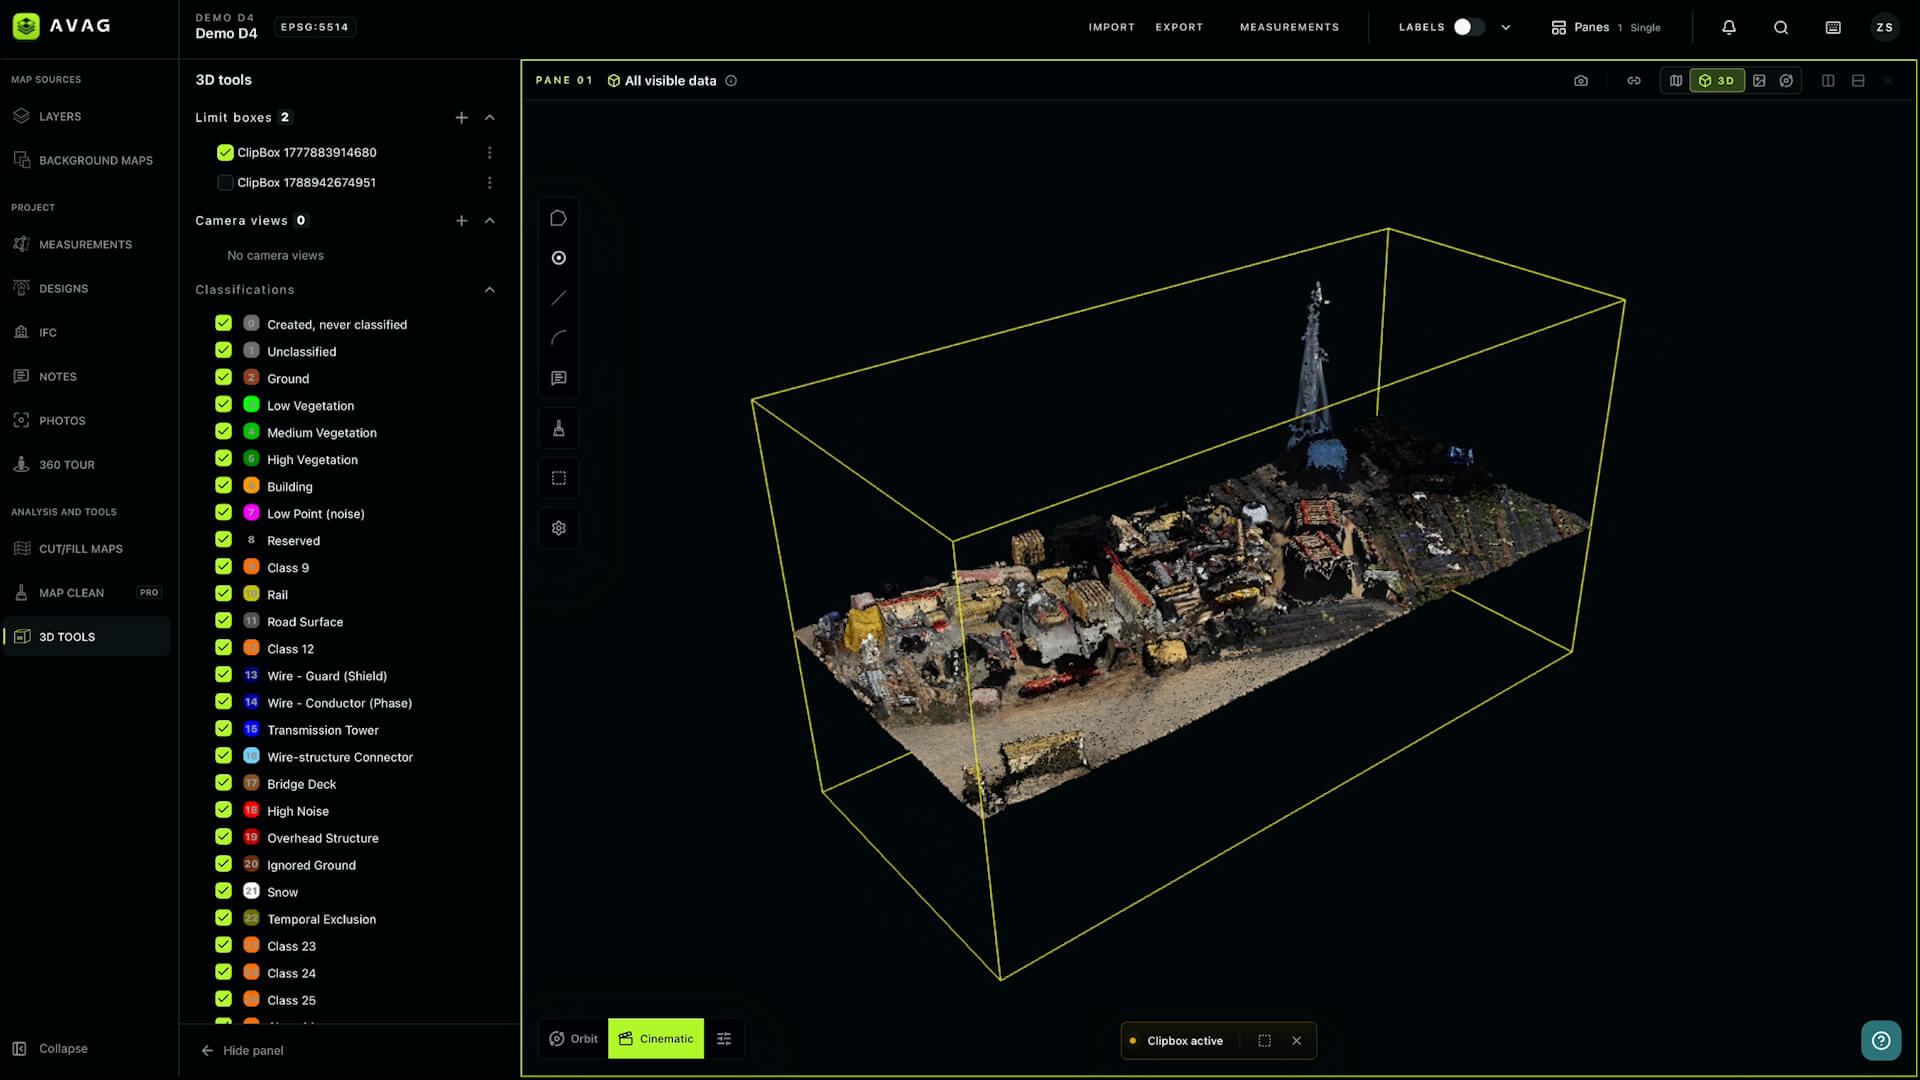Open EPSG:5514 coordinate system selector
1920x1080 pixels.
pyautogui.click(x=314, y=27)
